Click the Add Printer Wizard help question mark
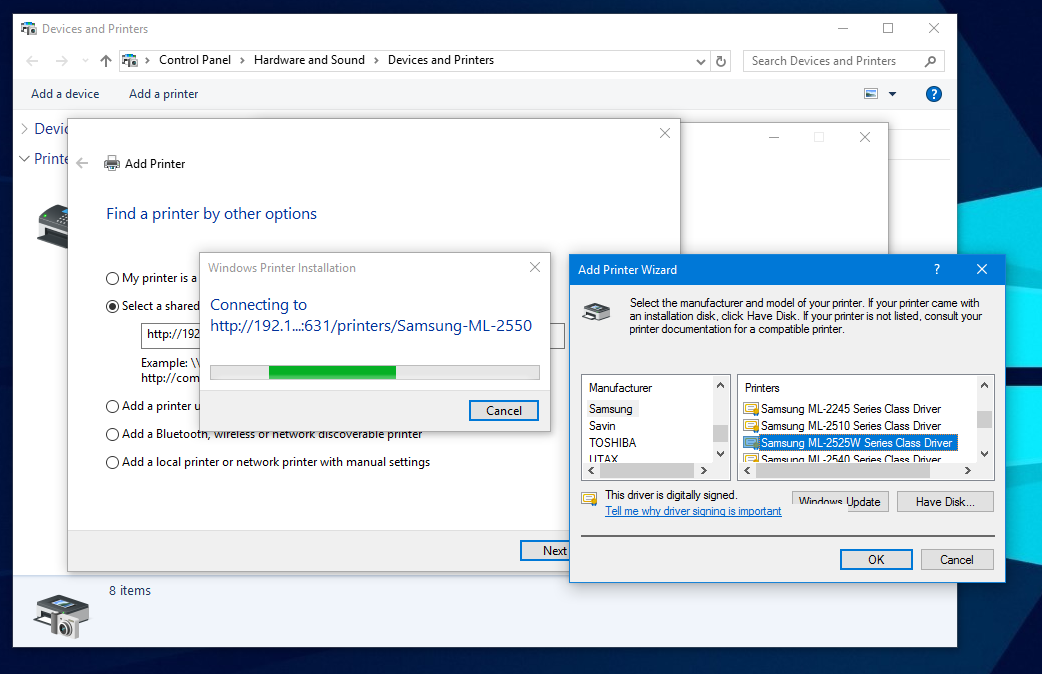 (937, 270)
